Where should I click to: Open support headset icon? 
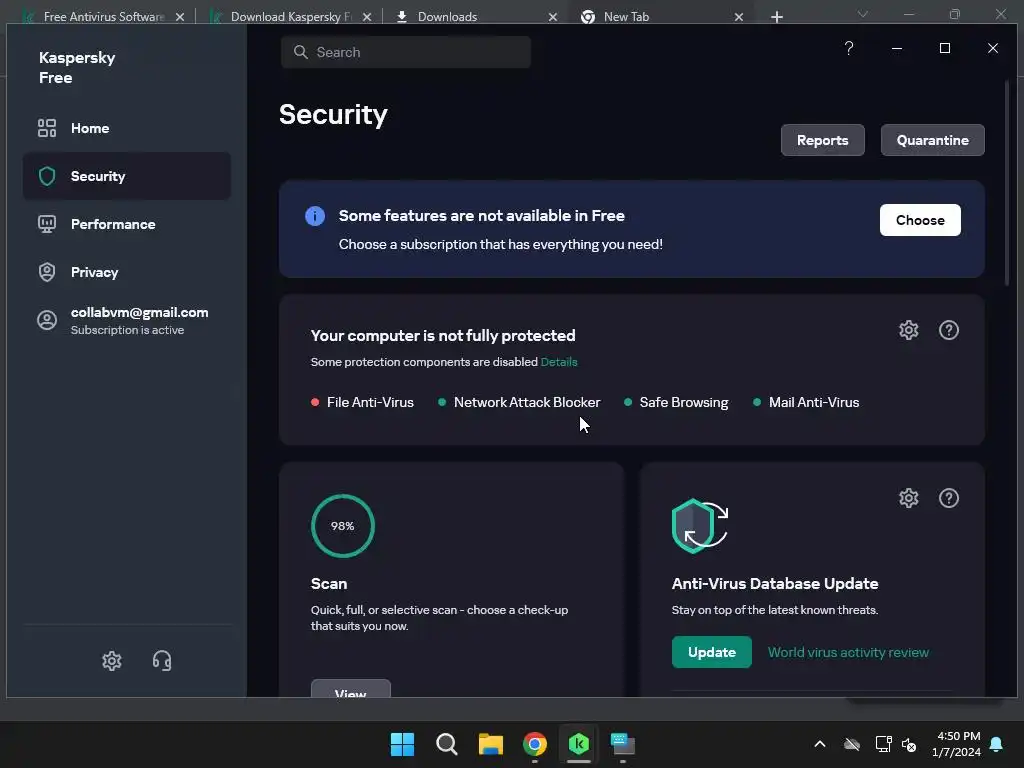click(x=162, y=661)
